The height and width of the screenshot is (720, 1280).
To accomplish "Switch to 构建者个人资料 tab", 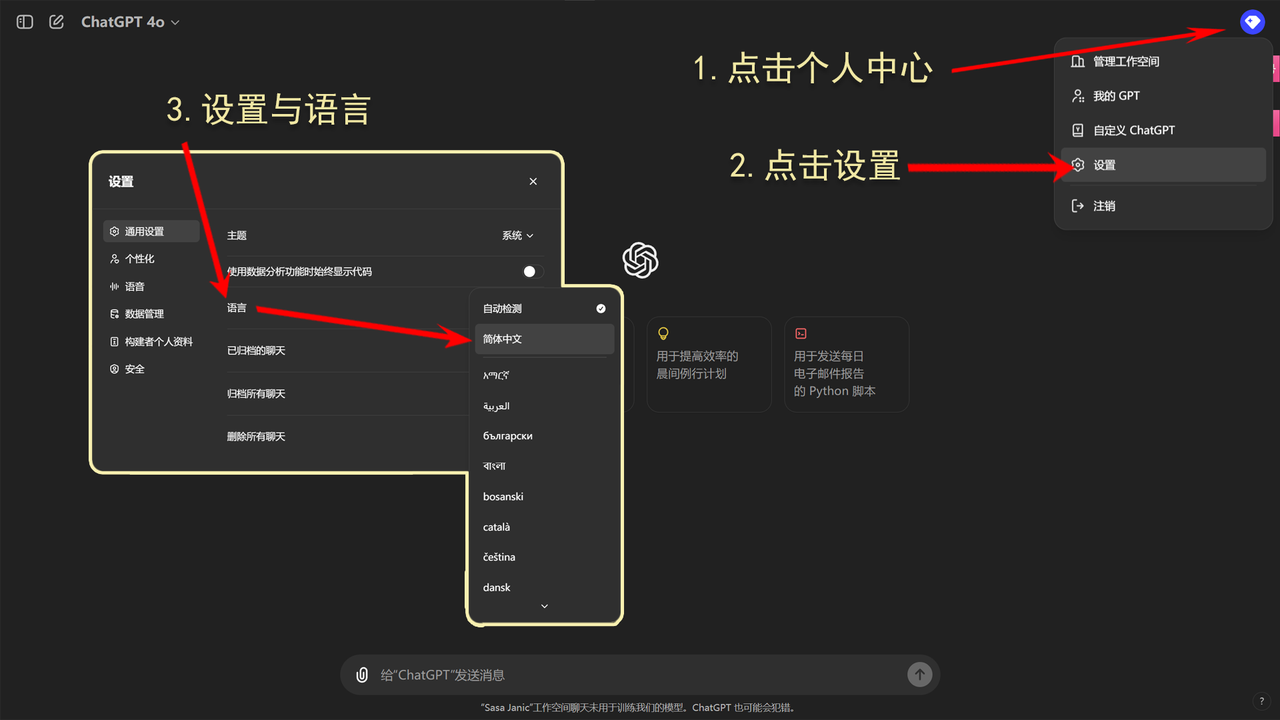I will click(x=151, y=342).
